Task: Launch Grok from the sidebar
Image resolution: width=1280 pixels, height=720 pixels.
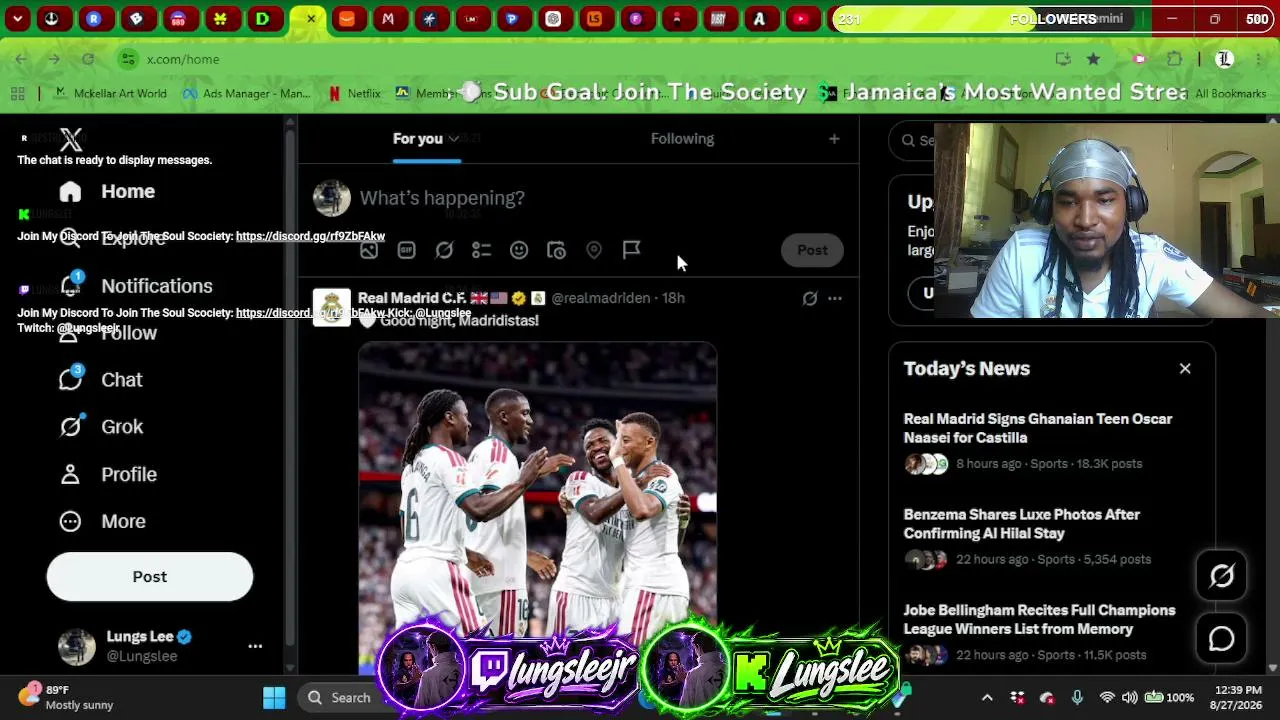Action: click(101, 427)
